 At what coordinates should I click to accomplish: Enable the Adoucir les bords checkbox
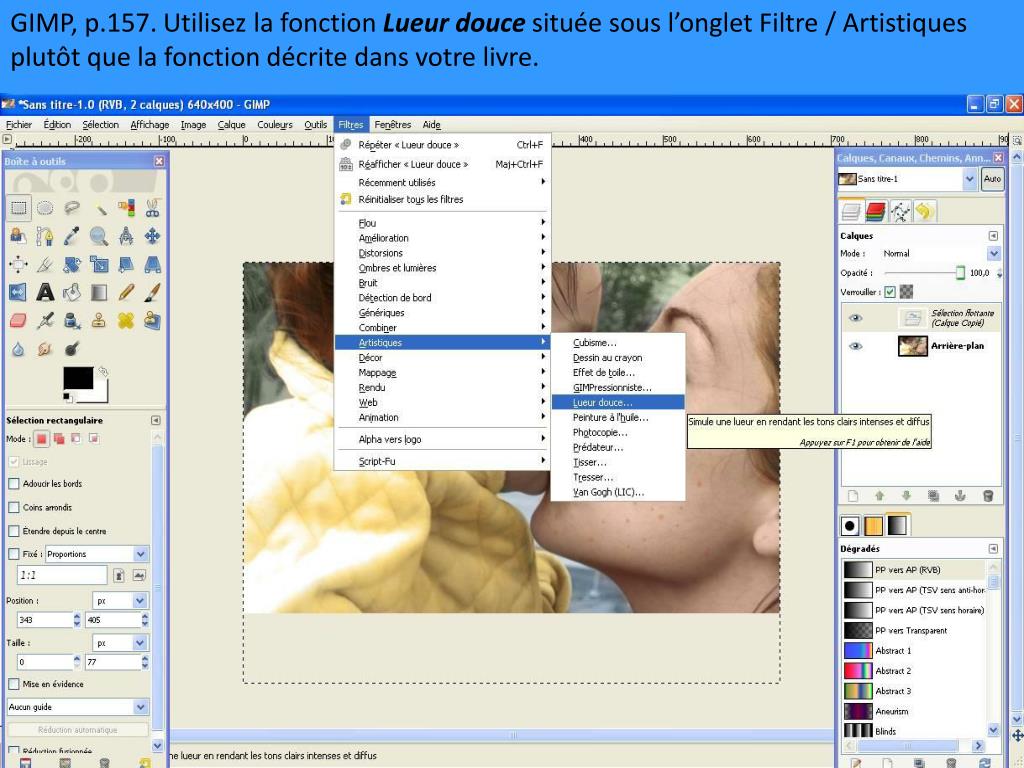tap(14, 483)
